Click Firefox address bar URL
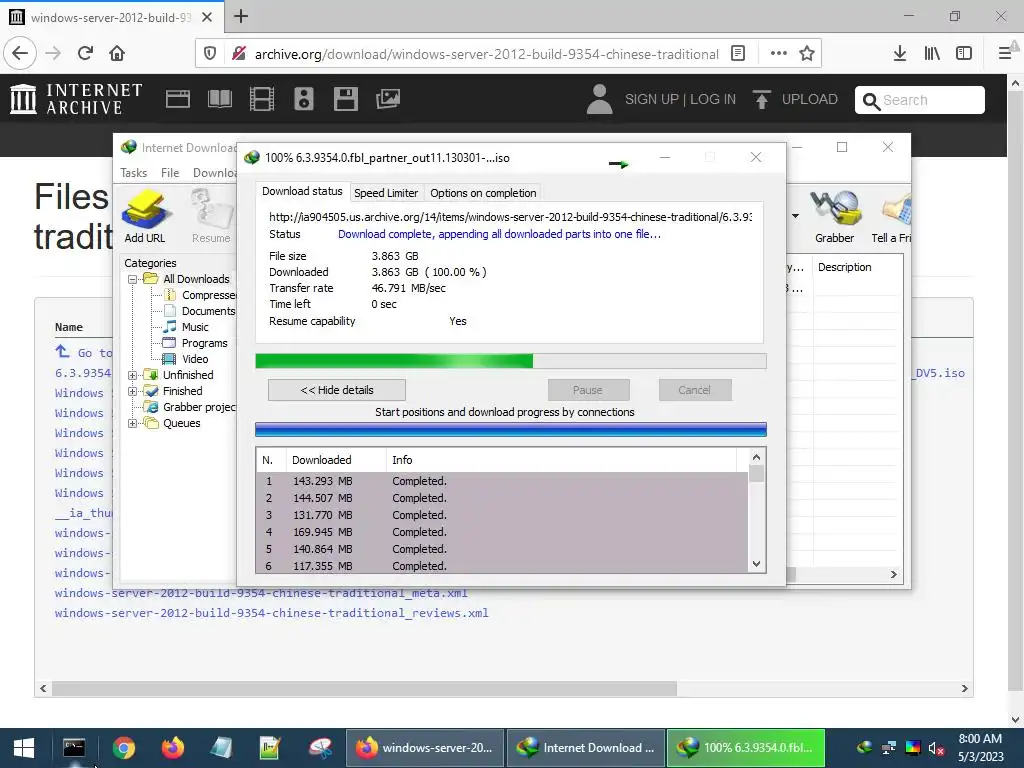The height and width of the screenshot is (768, 1024). click(487, 54)
